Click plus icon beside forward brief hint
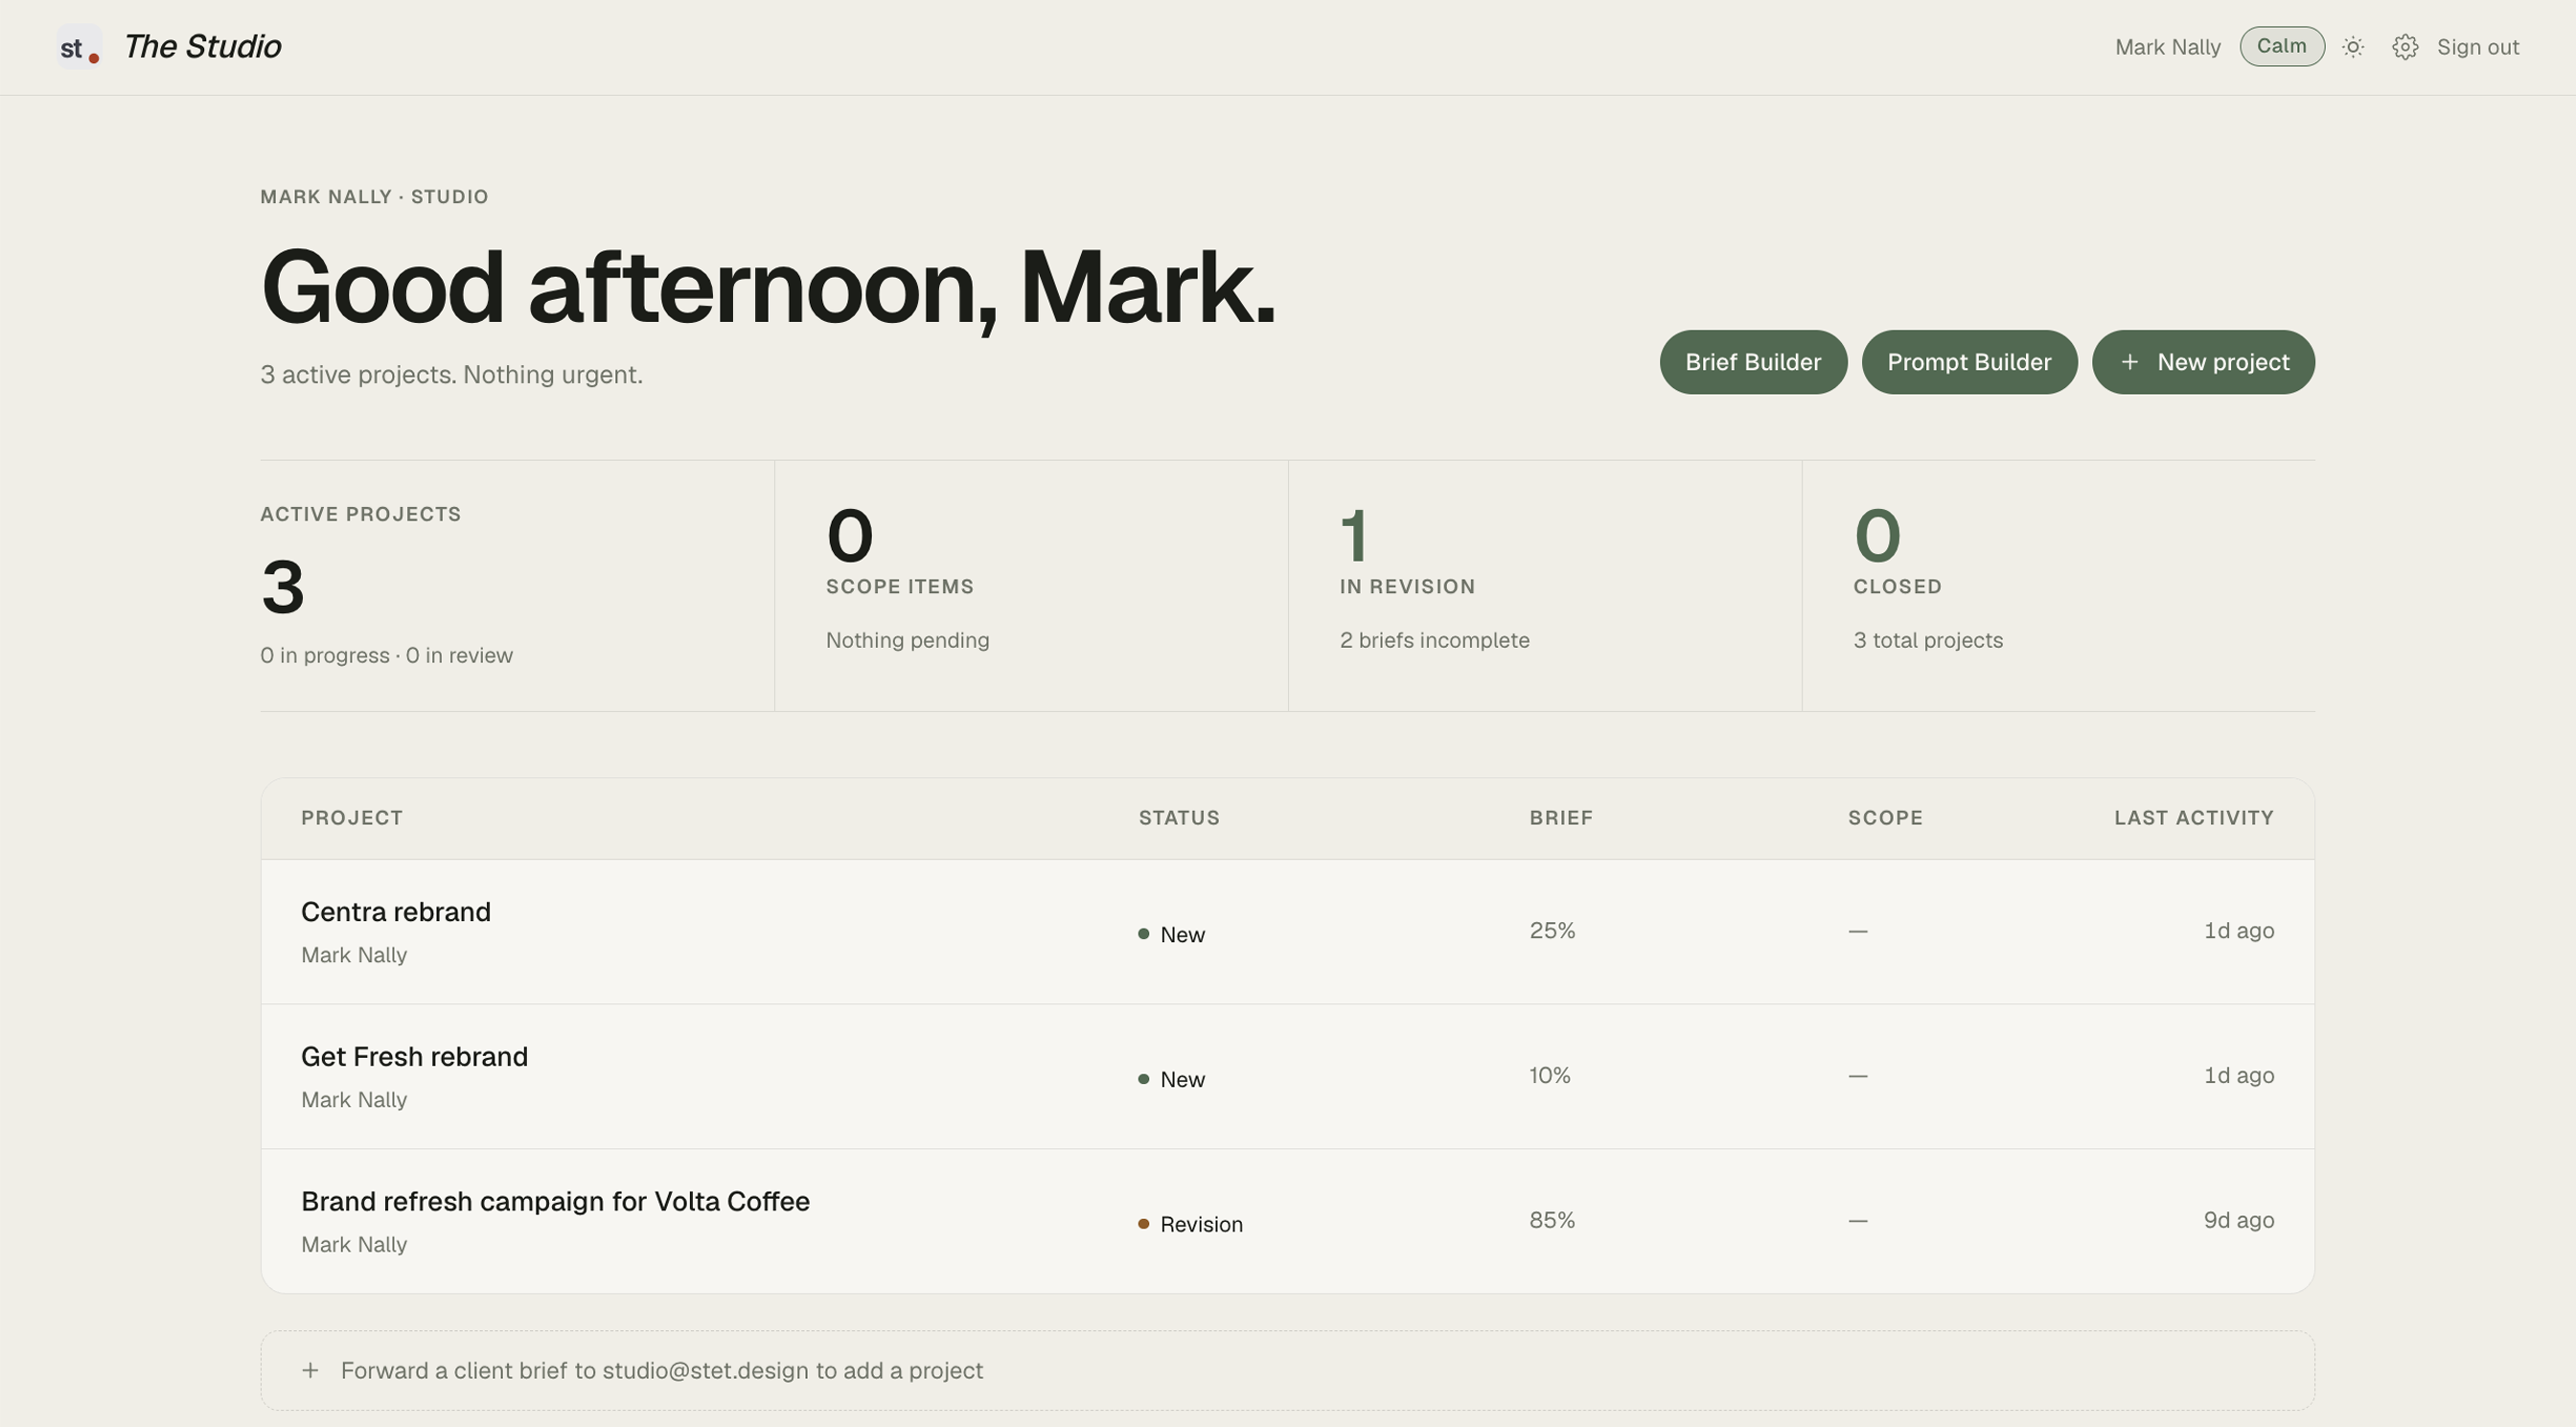 click(310, 1370)
